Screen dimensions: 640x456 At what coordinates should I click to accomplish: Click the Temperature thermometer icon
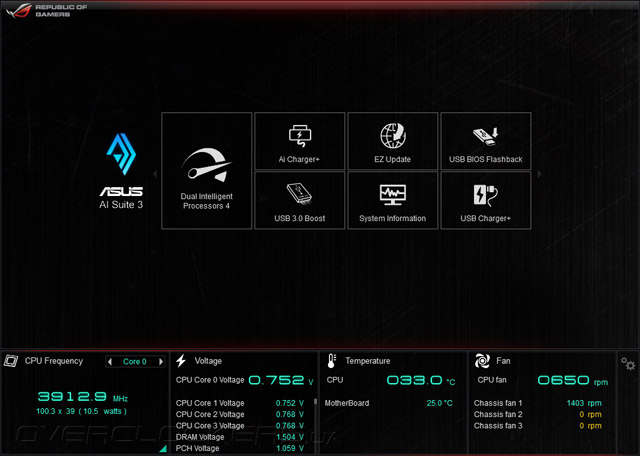[x=331, y=361]
